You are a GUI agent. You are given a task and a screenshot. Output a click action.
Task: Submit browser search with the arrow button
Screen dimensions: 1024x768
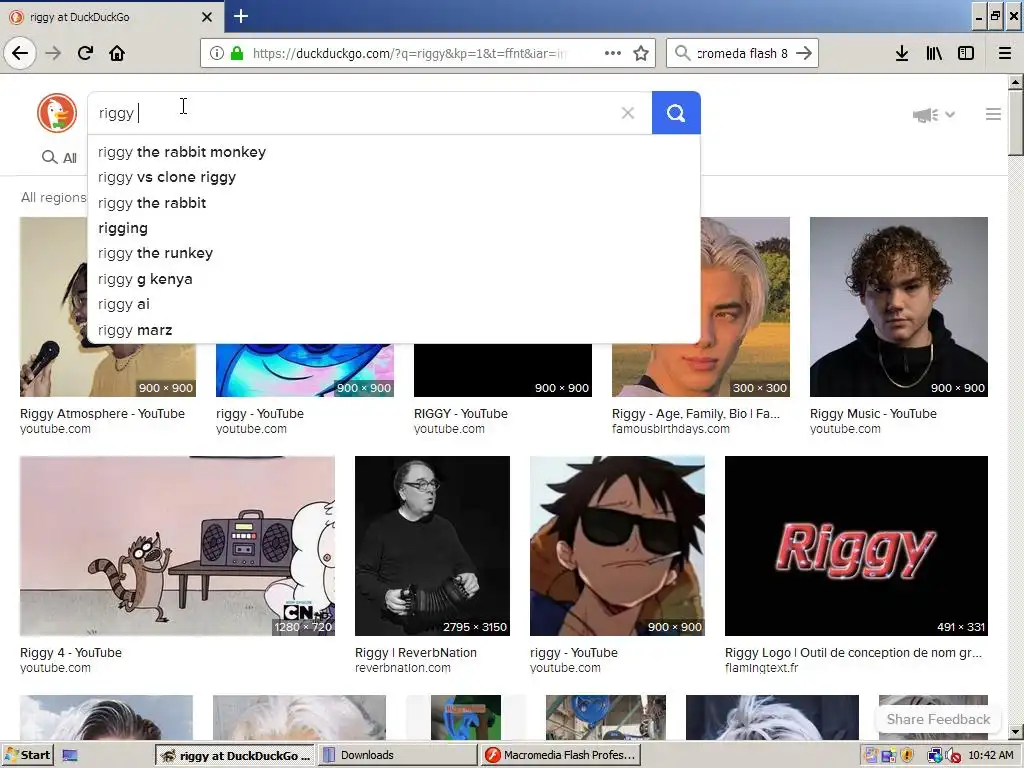coord(805,53)
